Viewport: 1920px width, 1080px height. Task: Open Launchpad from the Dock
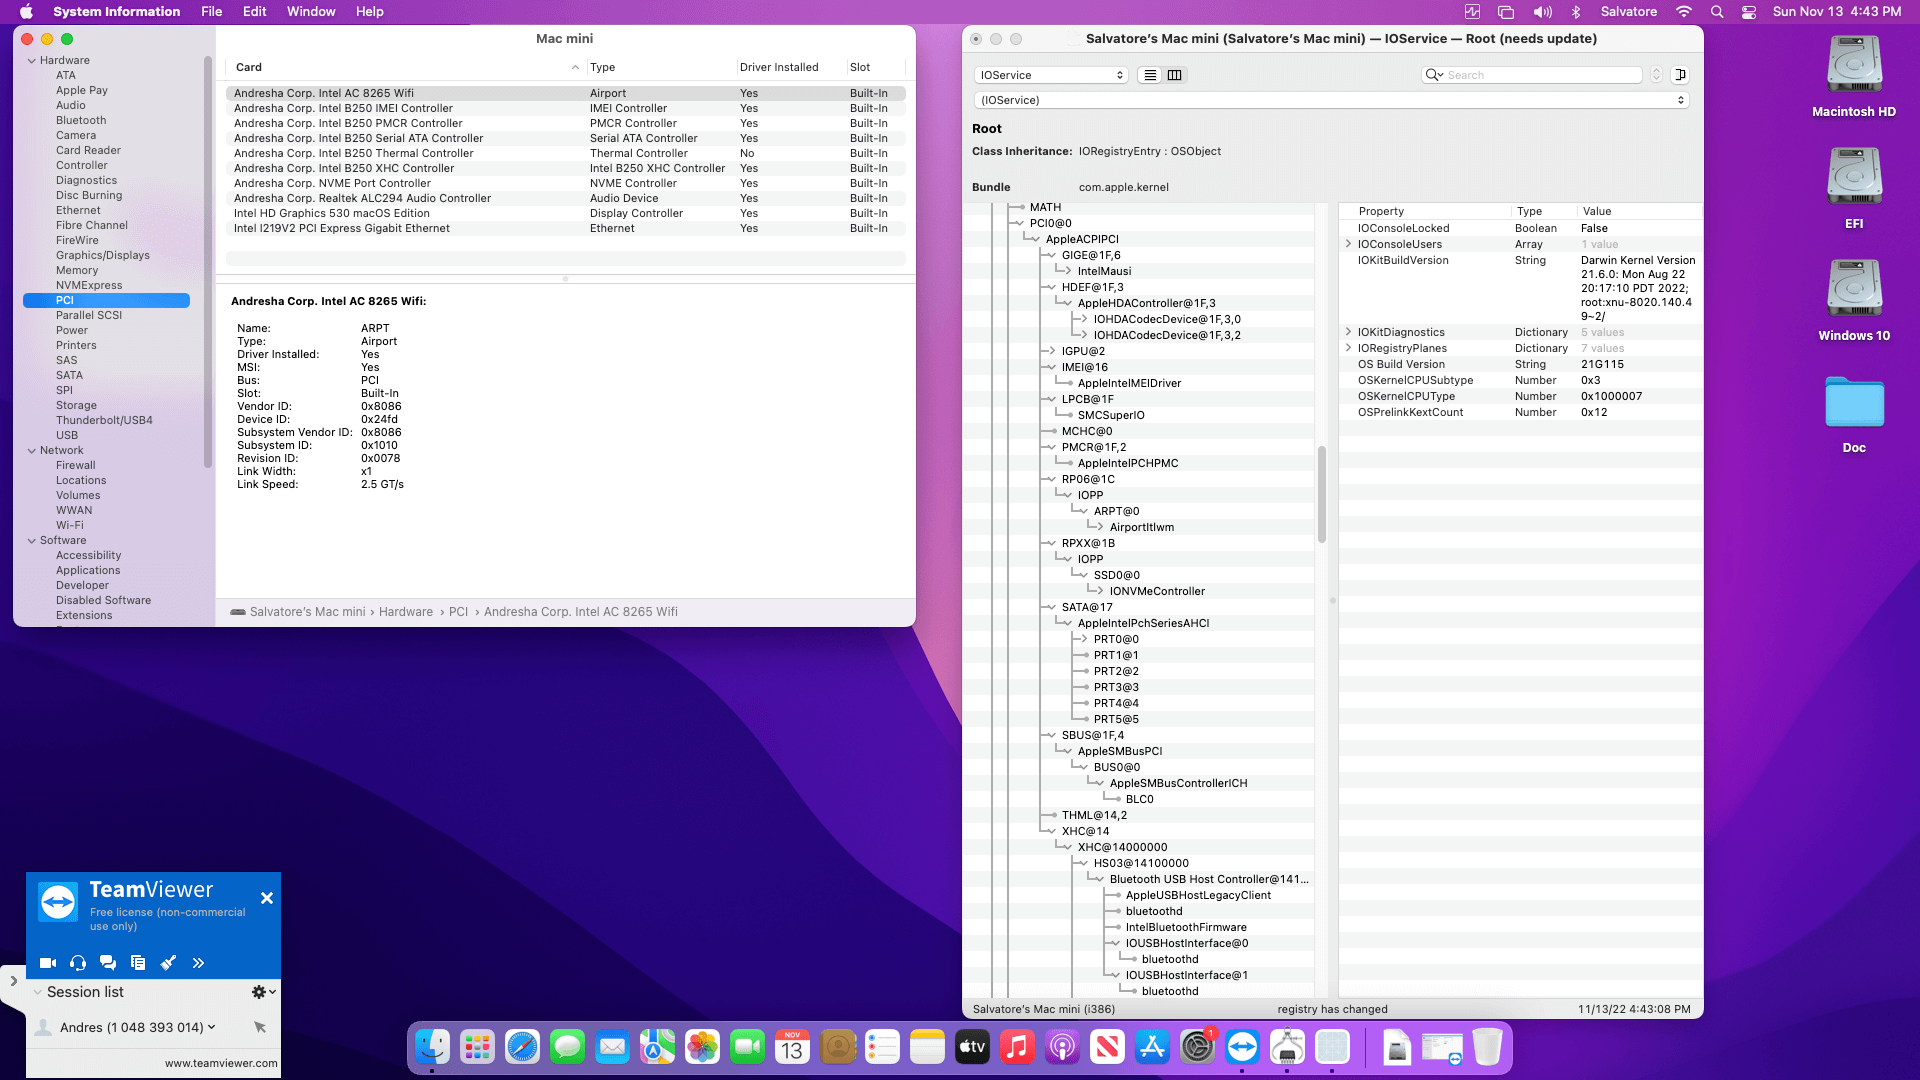pyautogui.click(x=477, y=1047)
